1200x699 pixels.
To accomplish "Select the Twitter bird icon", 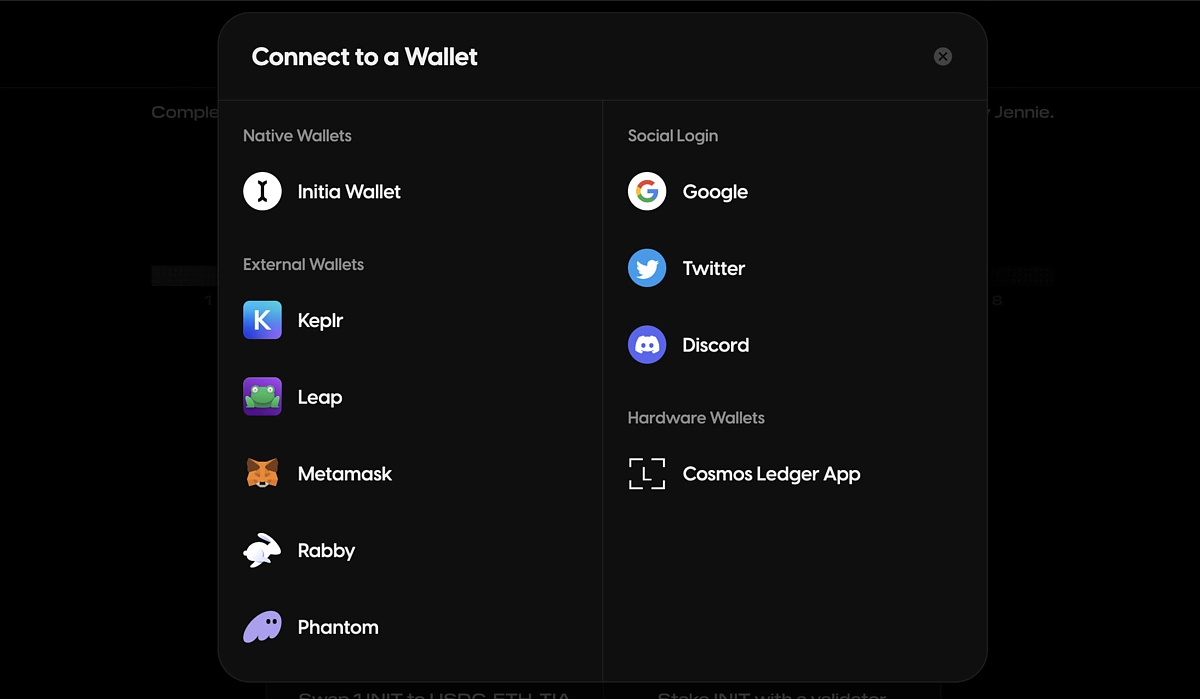I will point(647,268).
